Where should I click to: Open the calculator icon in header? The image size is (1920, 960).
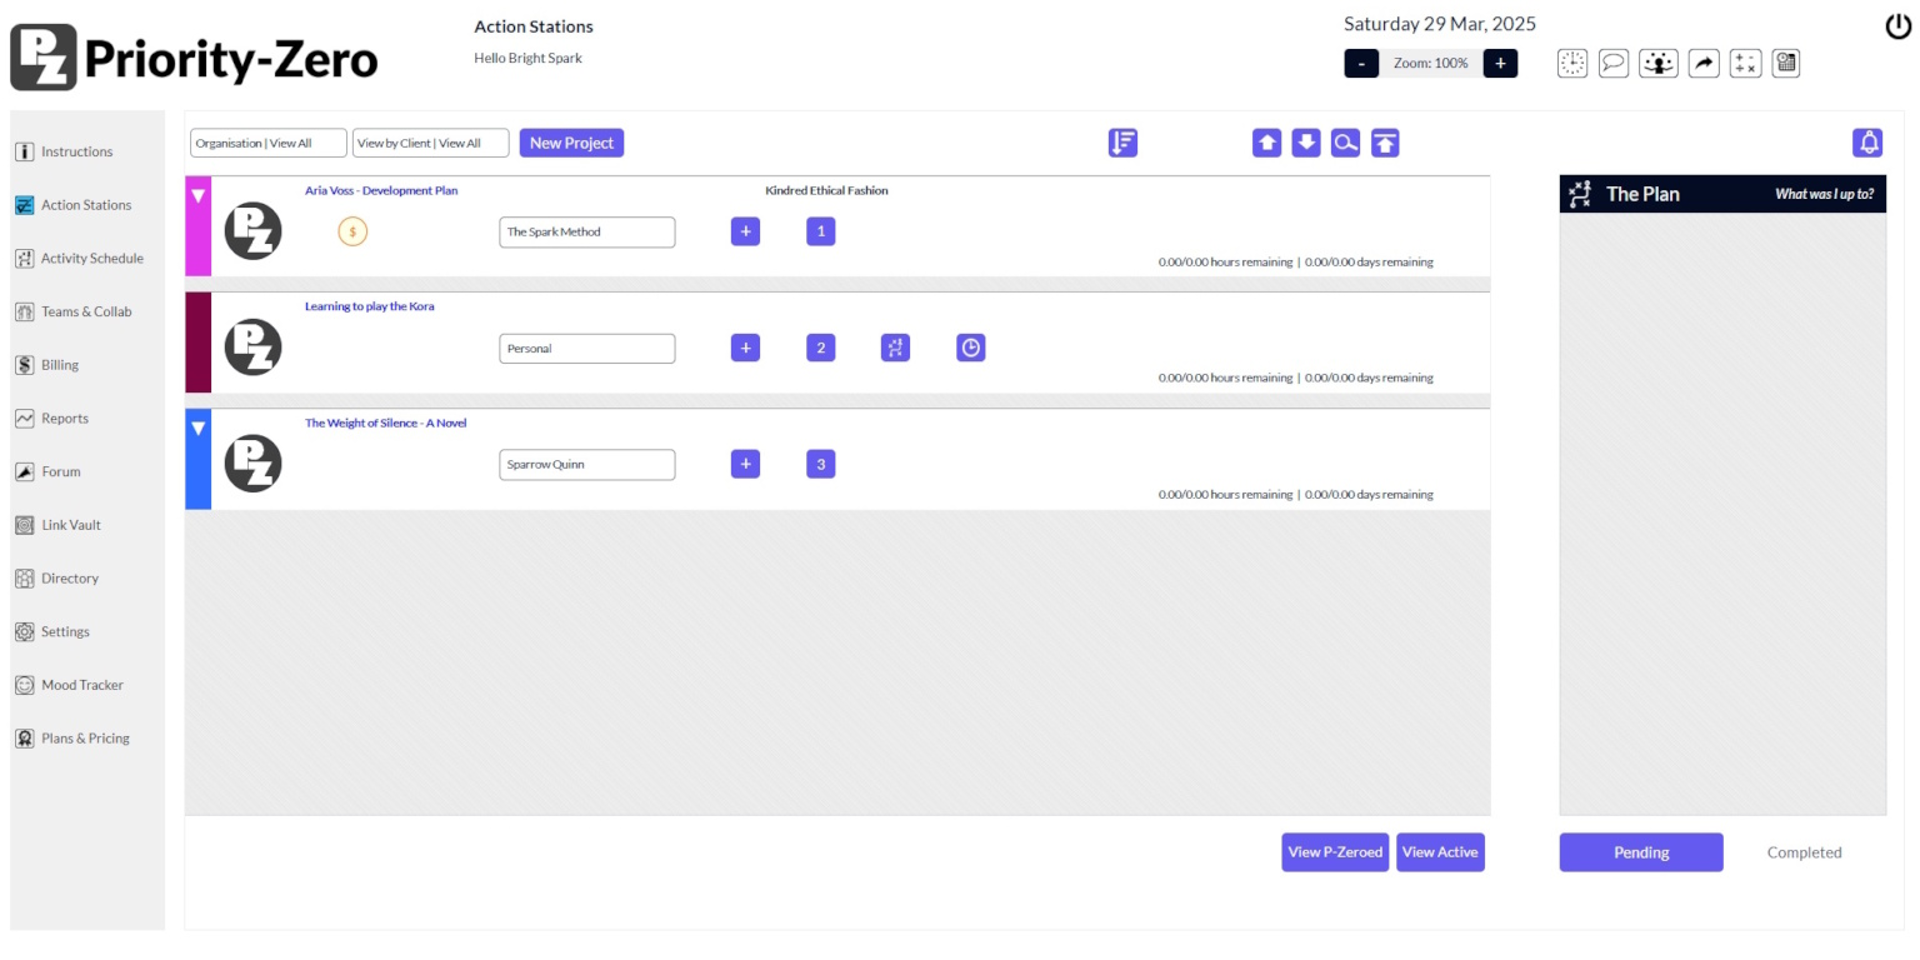1745,63
